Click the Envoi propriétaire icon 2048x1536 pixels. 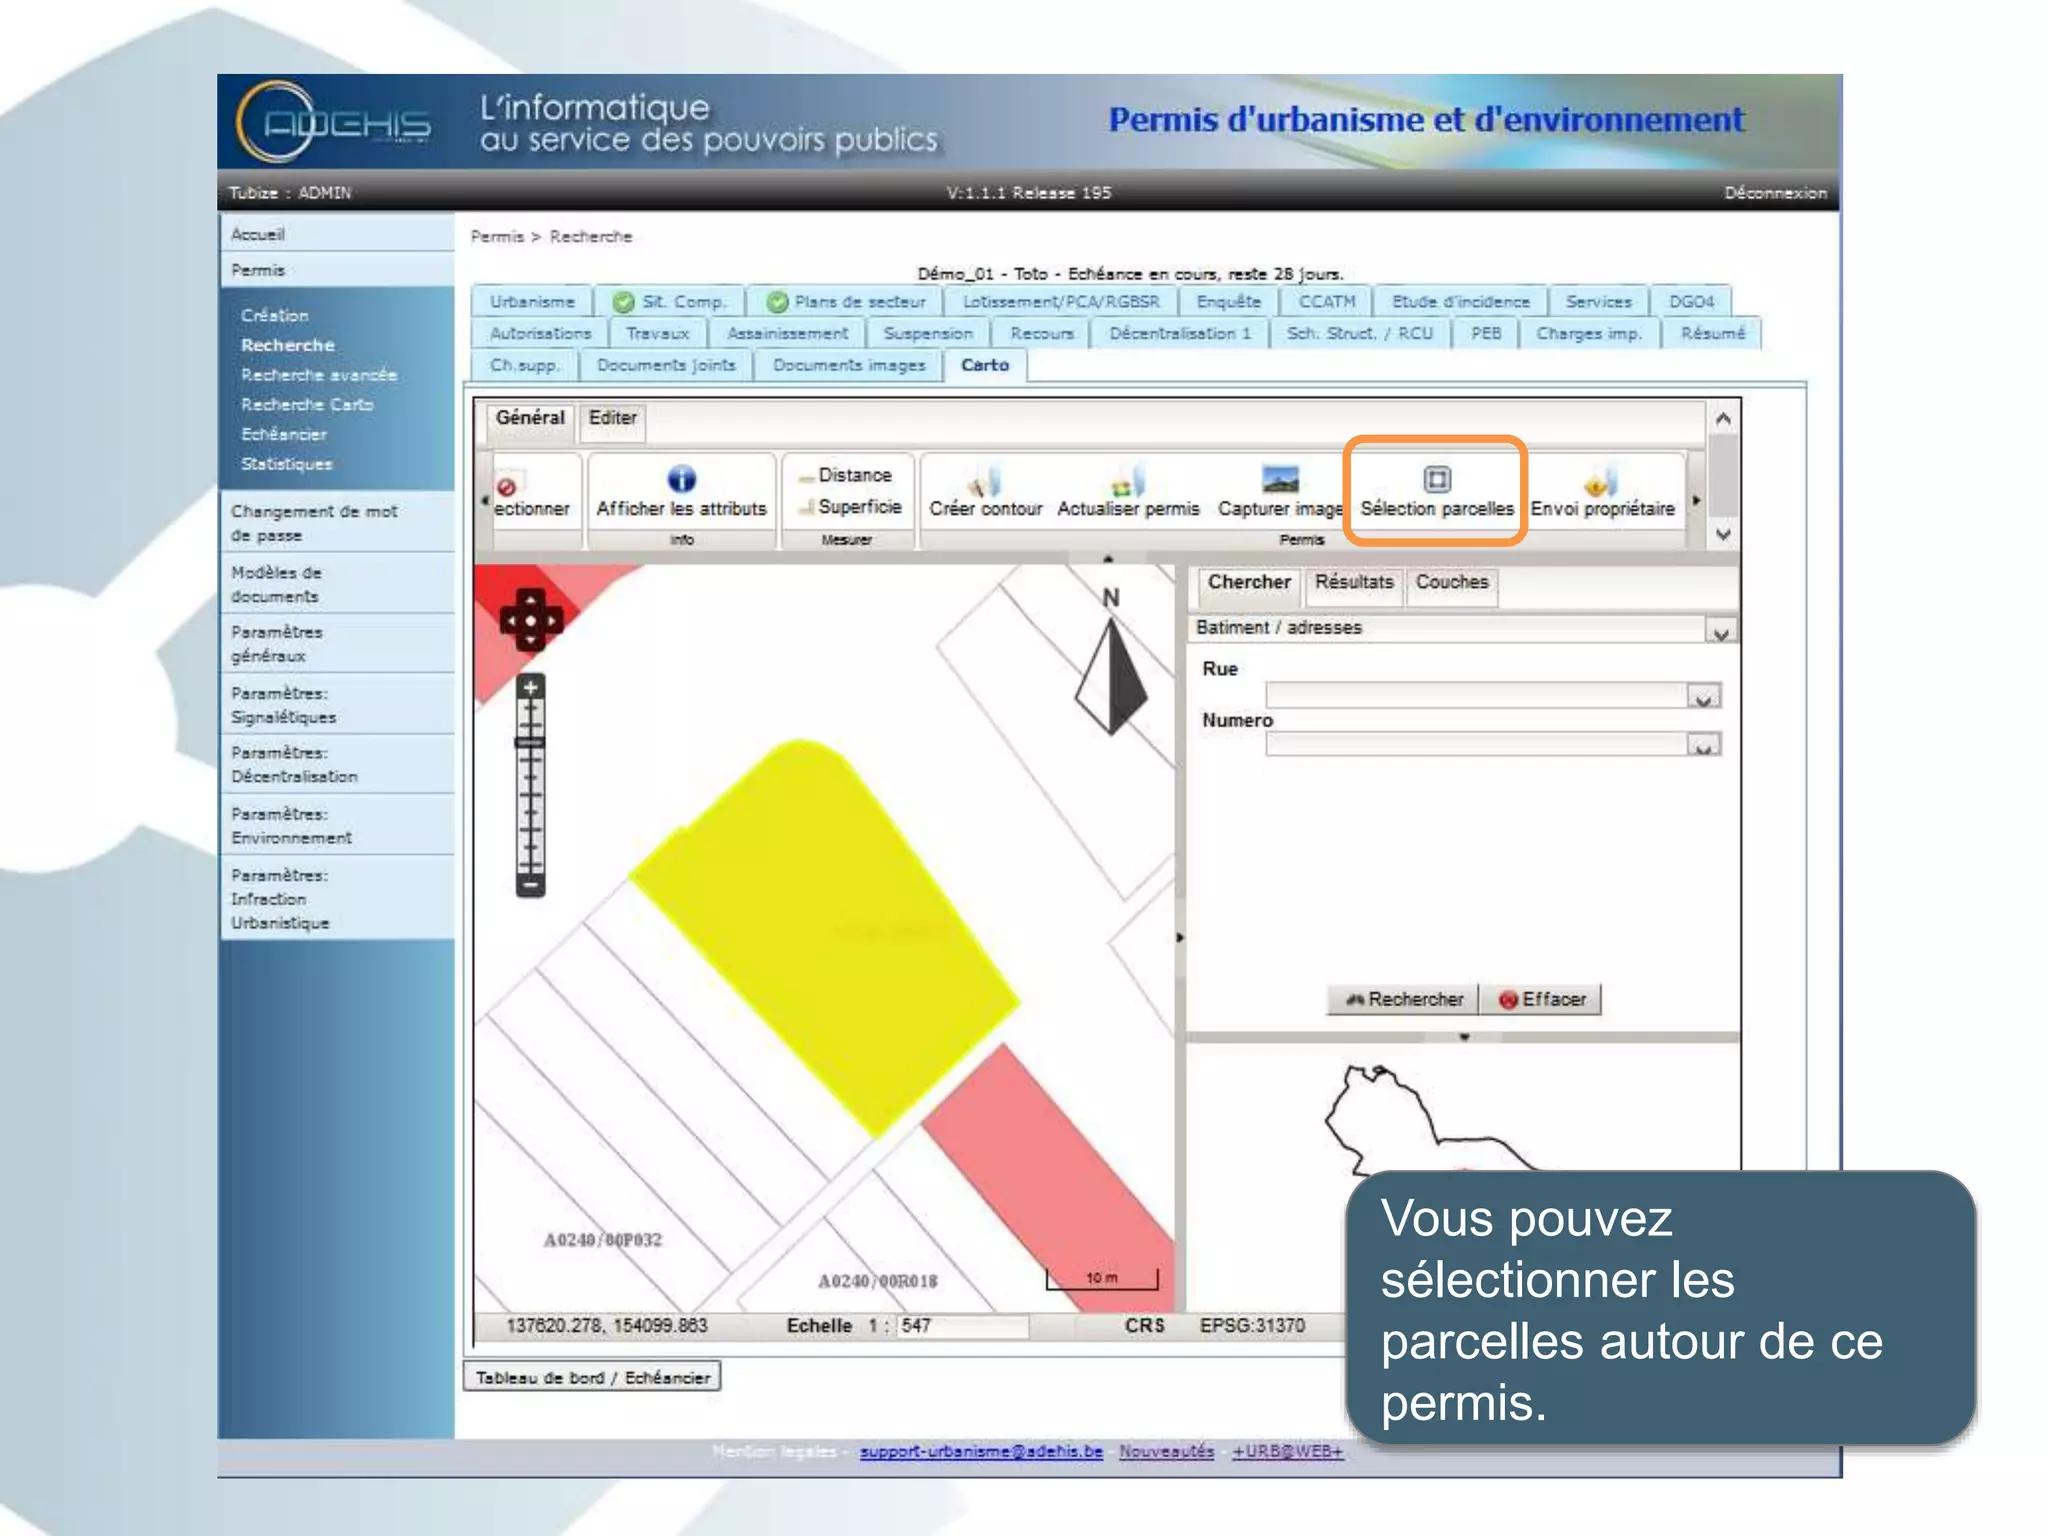[1601, 482]
